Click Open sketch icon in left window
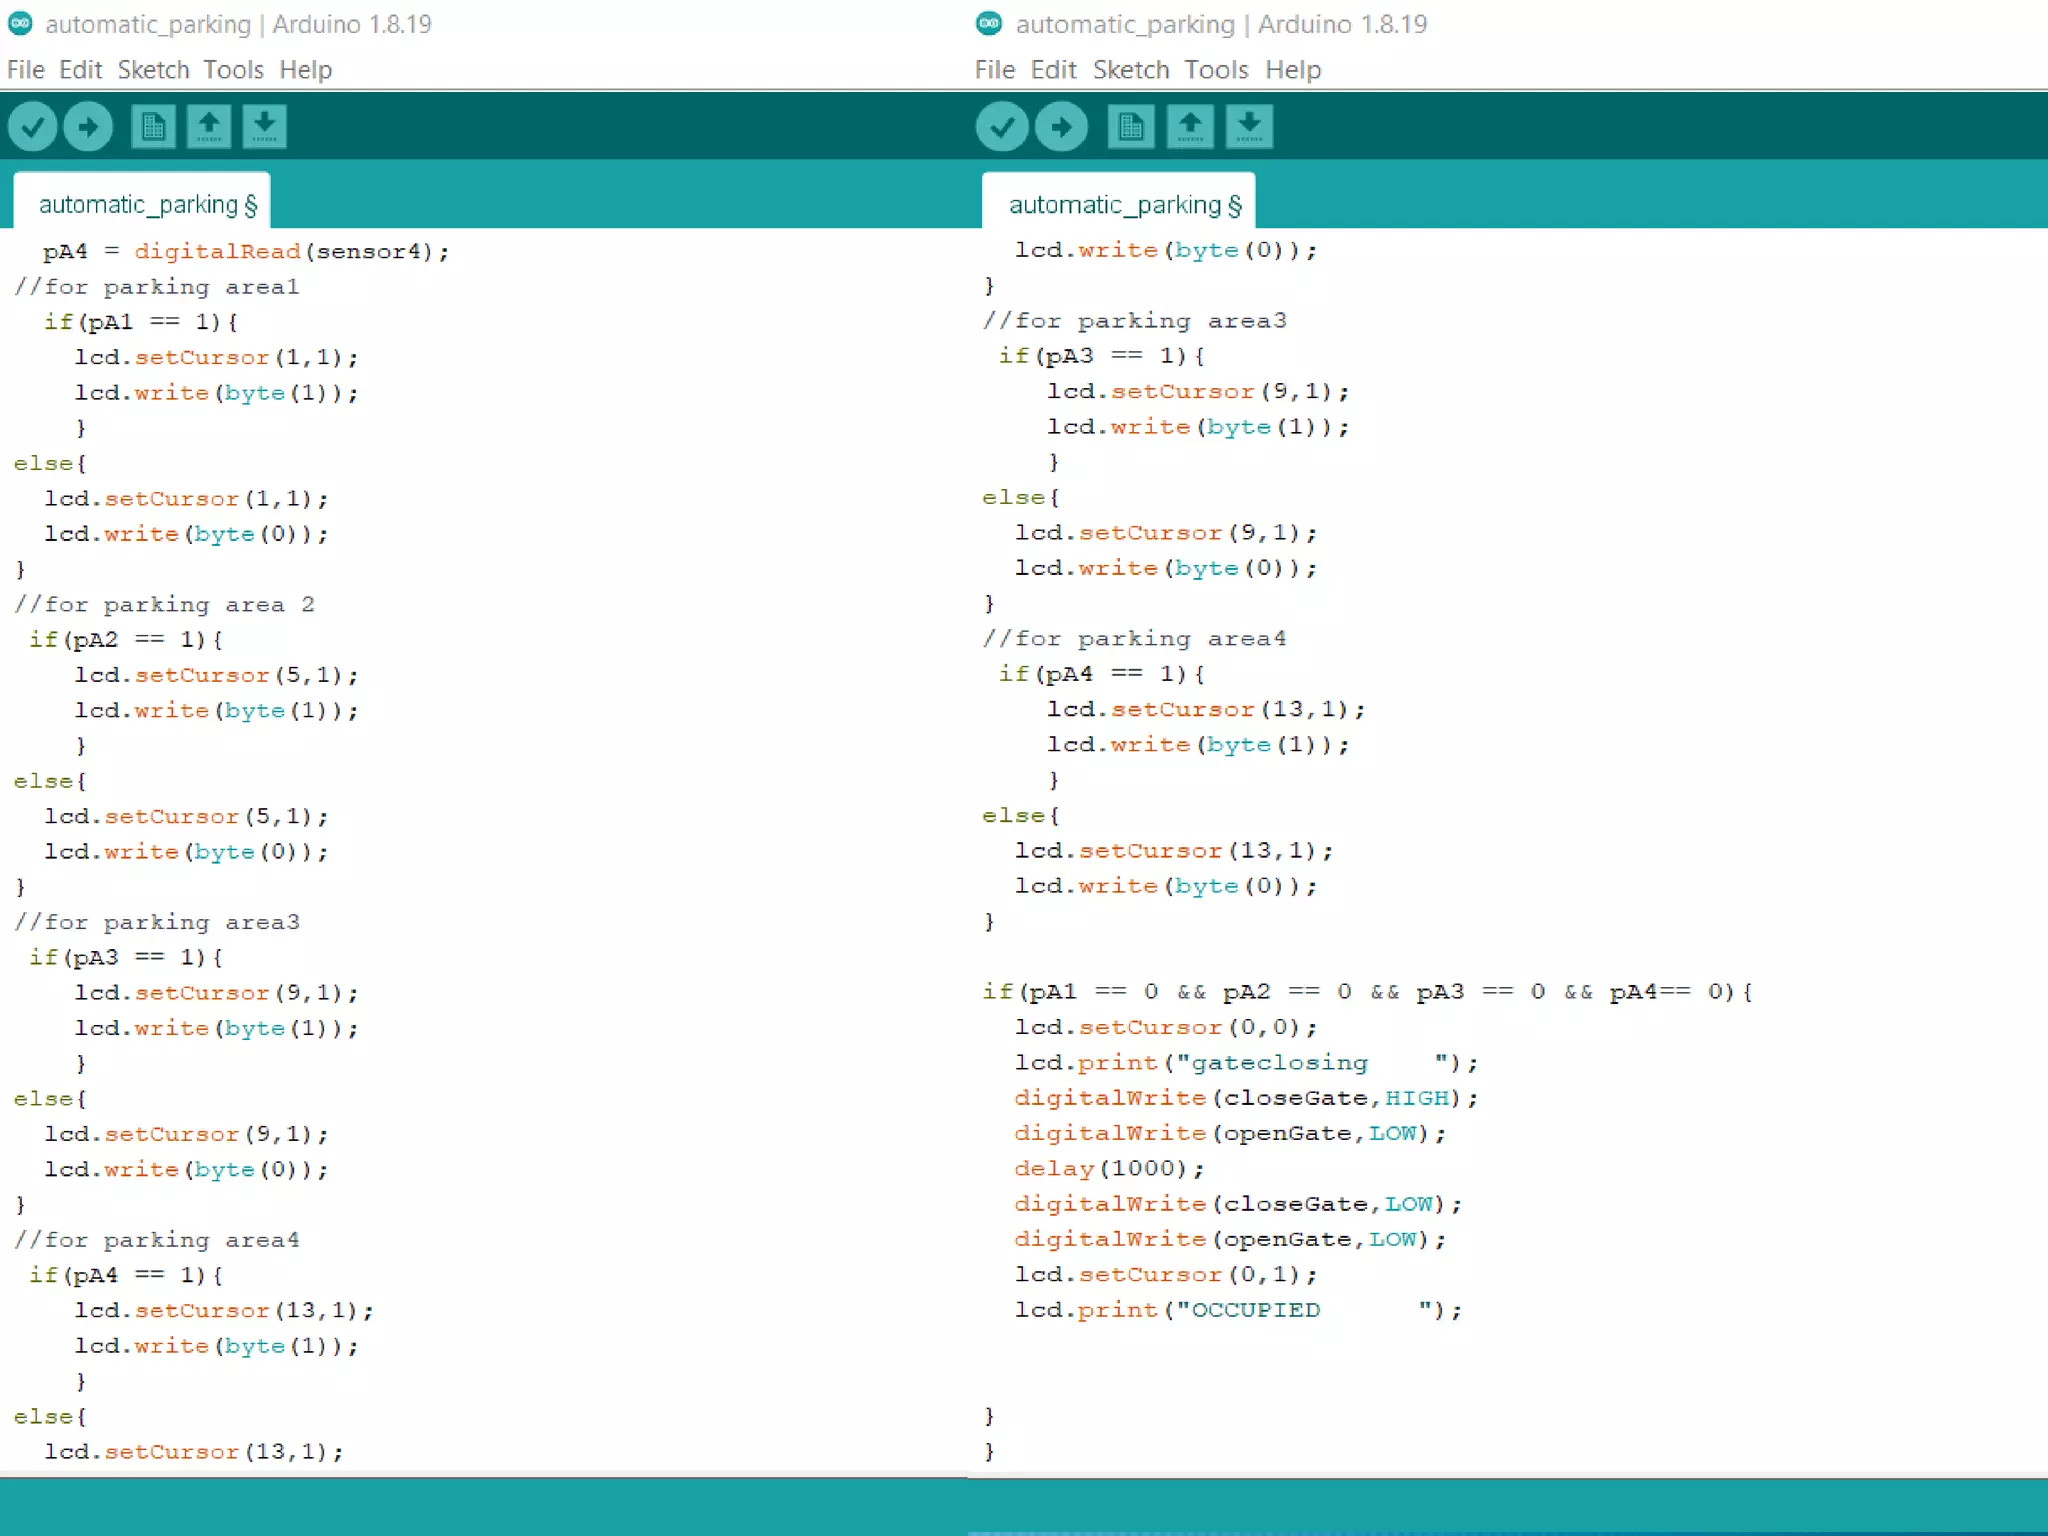Screen dimensions: 2048x1536 coord(208,127)
